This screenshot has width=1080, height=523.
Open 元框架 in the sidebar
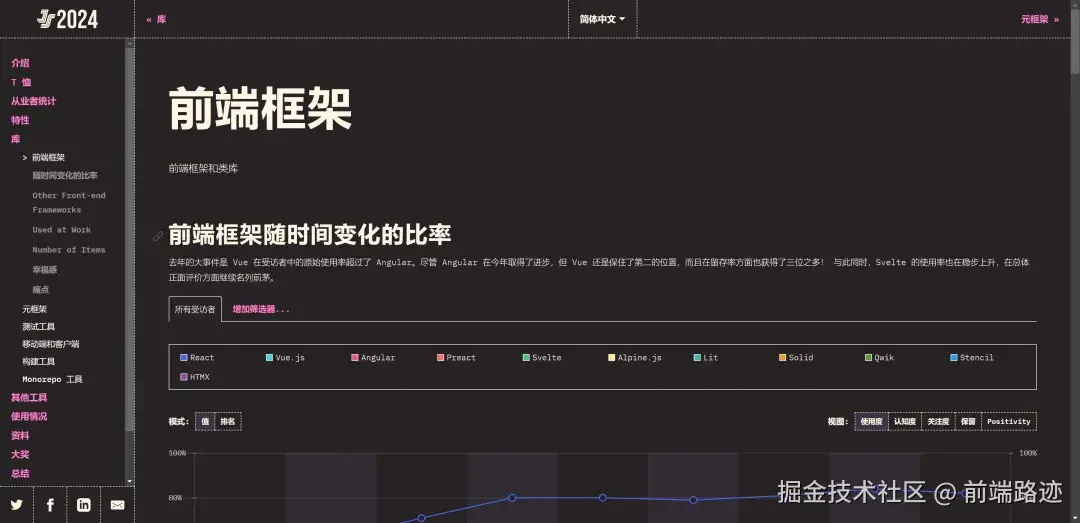point(34,309)
